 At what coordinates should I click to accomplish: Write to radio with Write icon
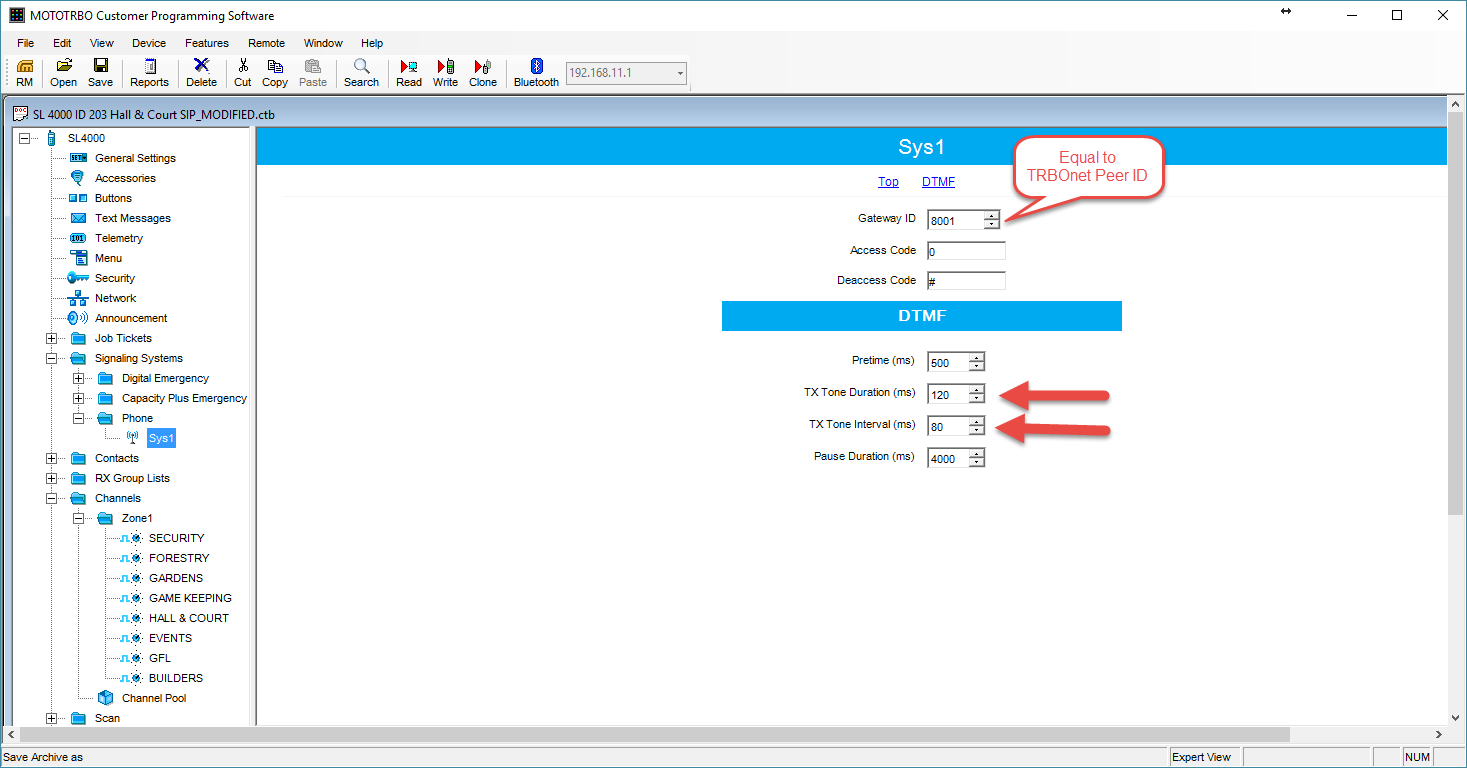[445, 73]
